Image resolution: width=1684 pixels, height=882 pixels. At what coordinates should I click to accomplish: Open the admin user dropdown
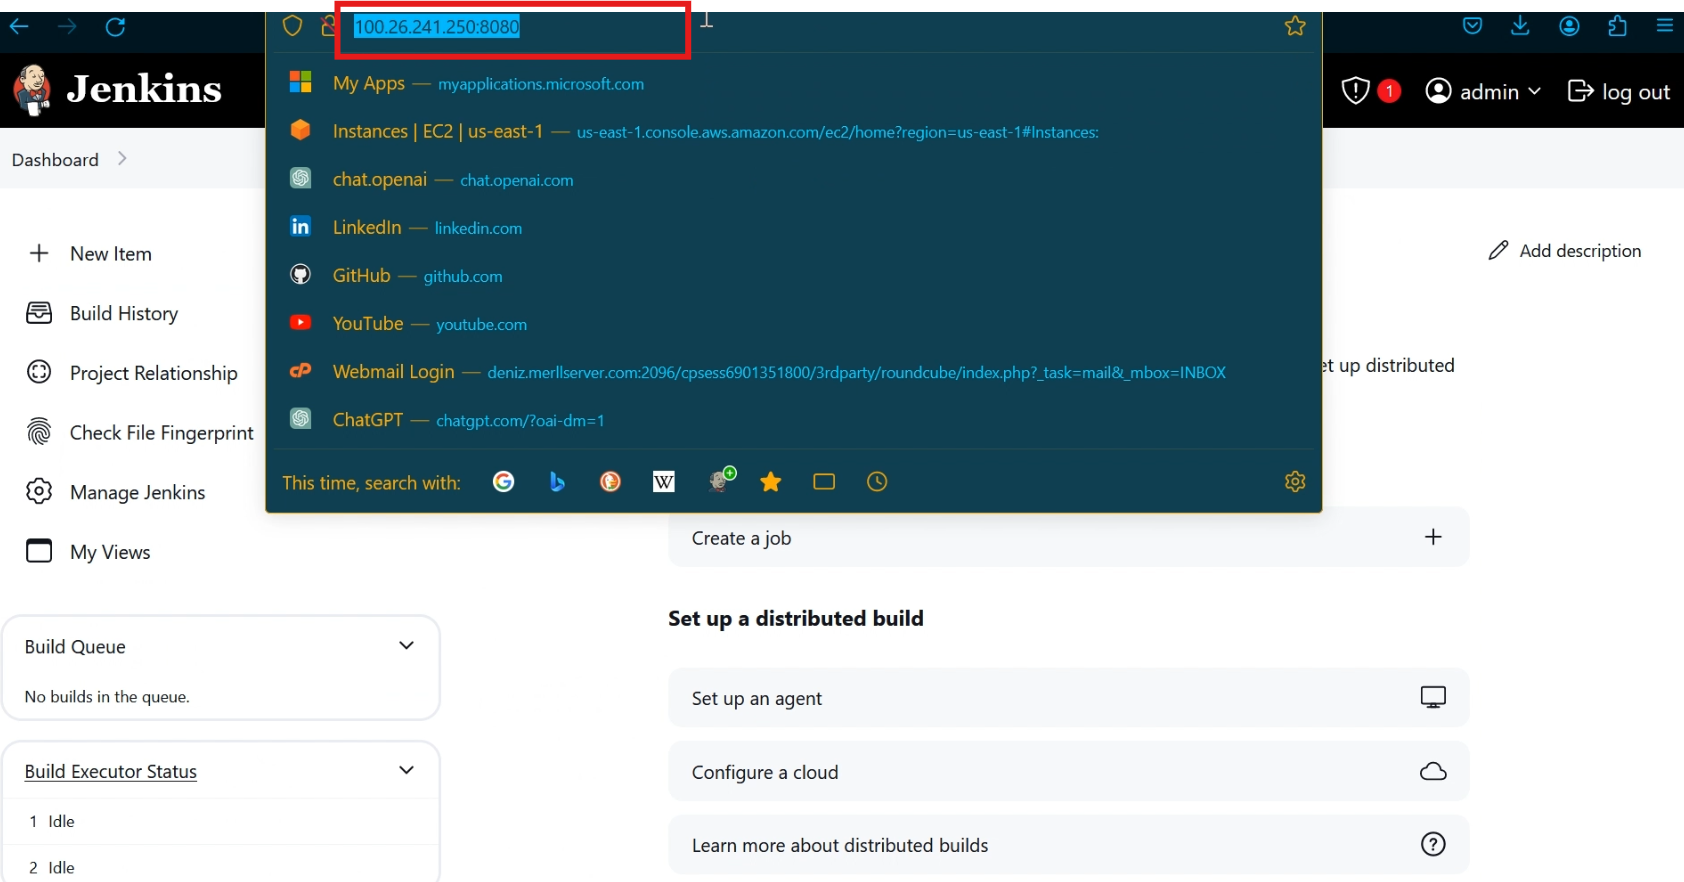tap(1483, 91)
